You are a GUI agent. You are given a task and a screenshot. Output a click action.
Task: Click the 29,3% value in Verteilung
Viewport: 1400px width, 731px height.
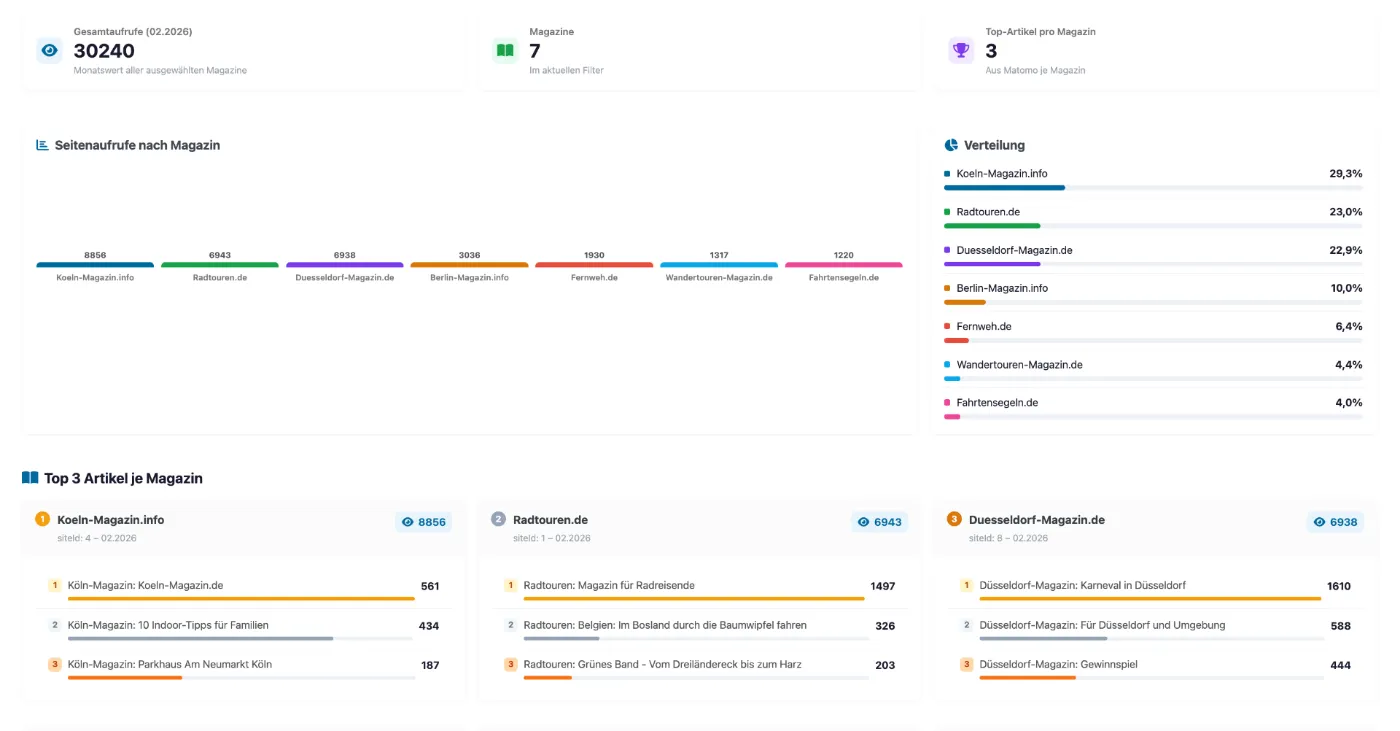pos(1346,173)
